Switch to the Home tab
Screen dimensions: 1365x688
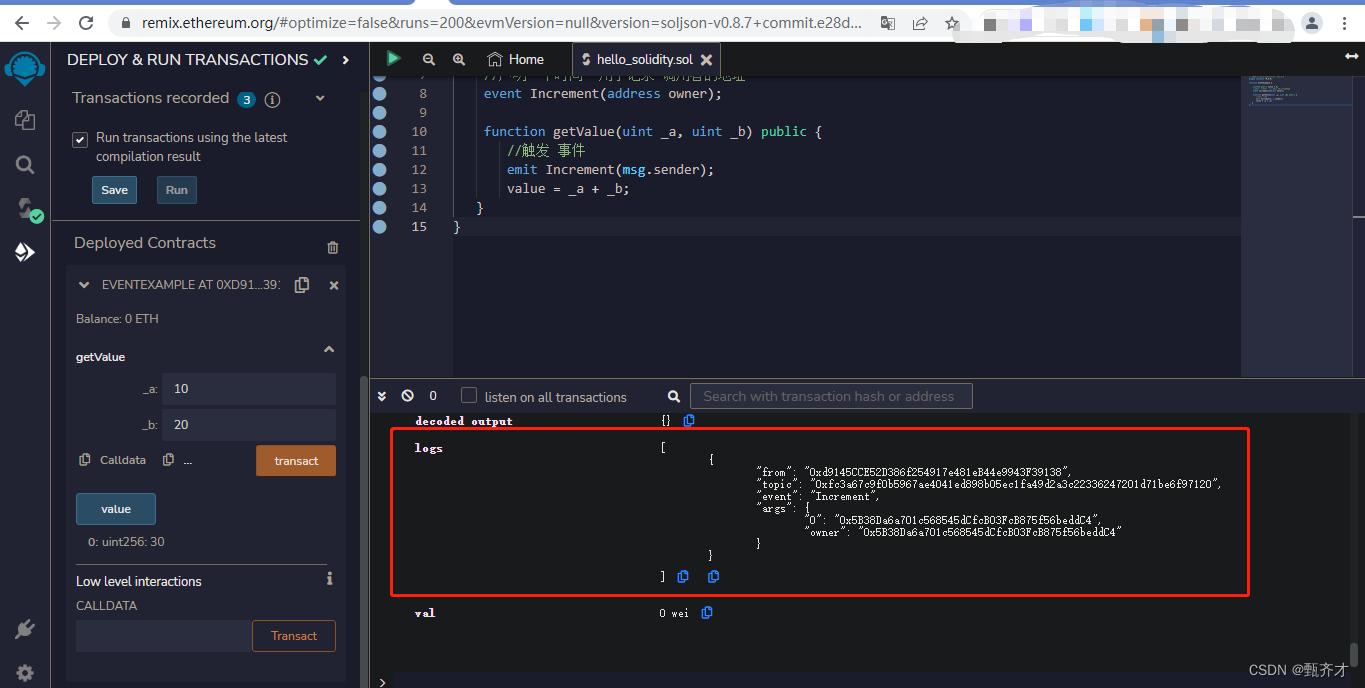pyautogui.click(x=516, y=59)
